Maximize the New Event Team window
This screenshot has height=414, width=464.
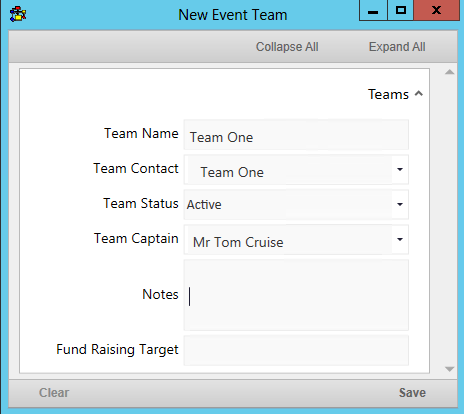[x=401, y=11]
